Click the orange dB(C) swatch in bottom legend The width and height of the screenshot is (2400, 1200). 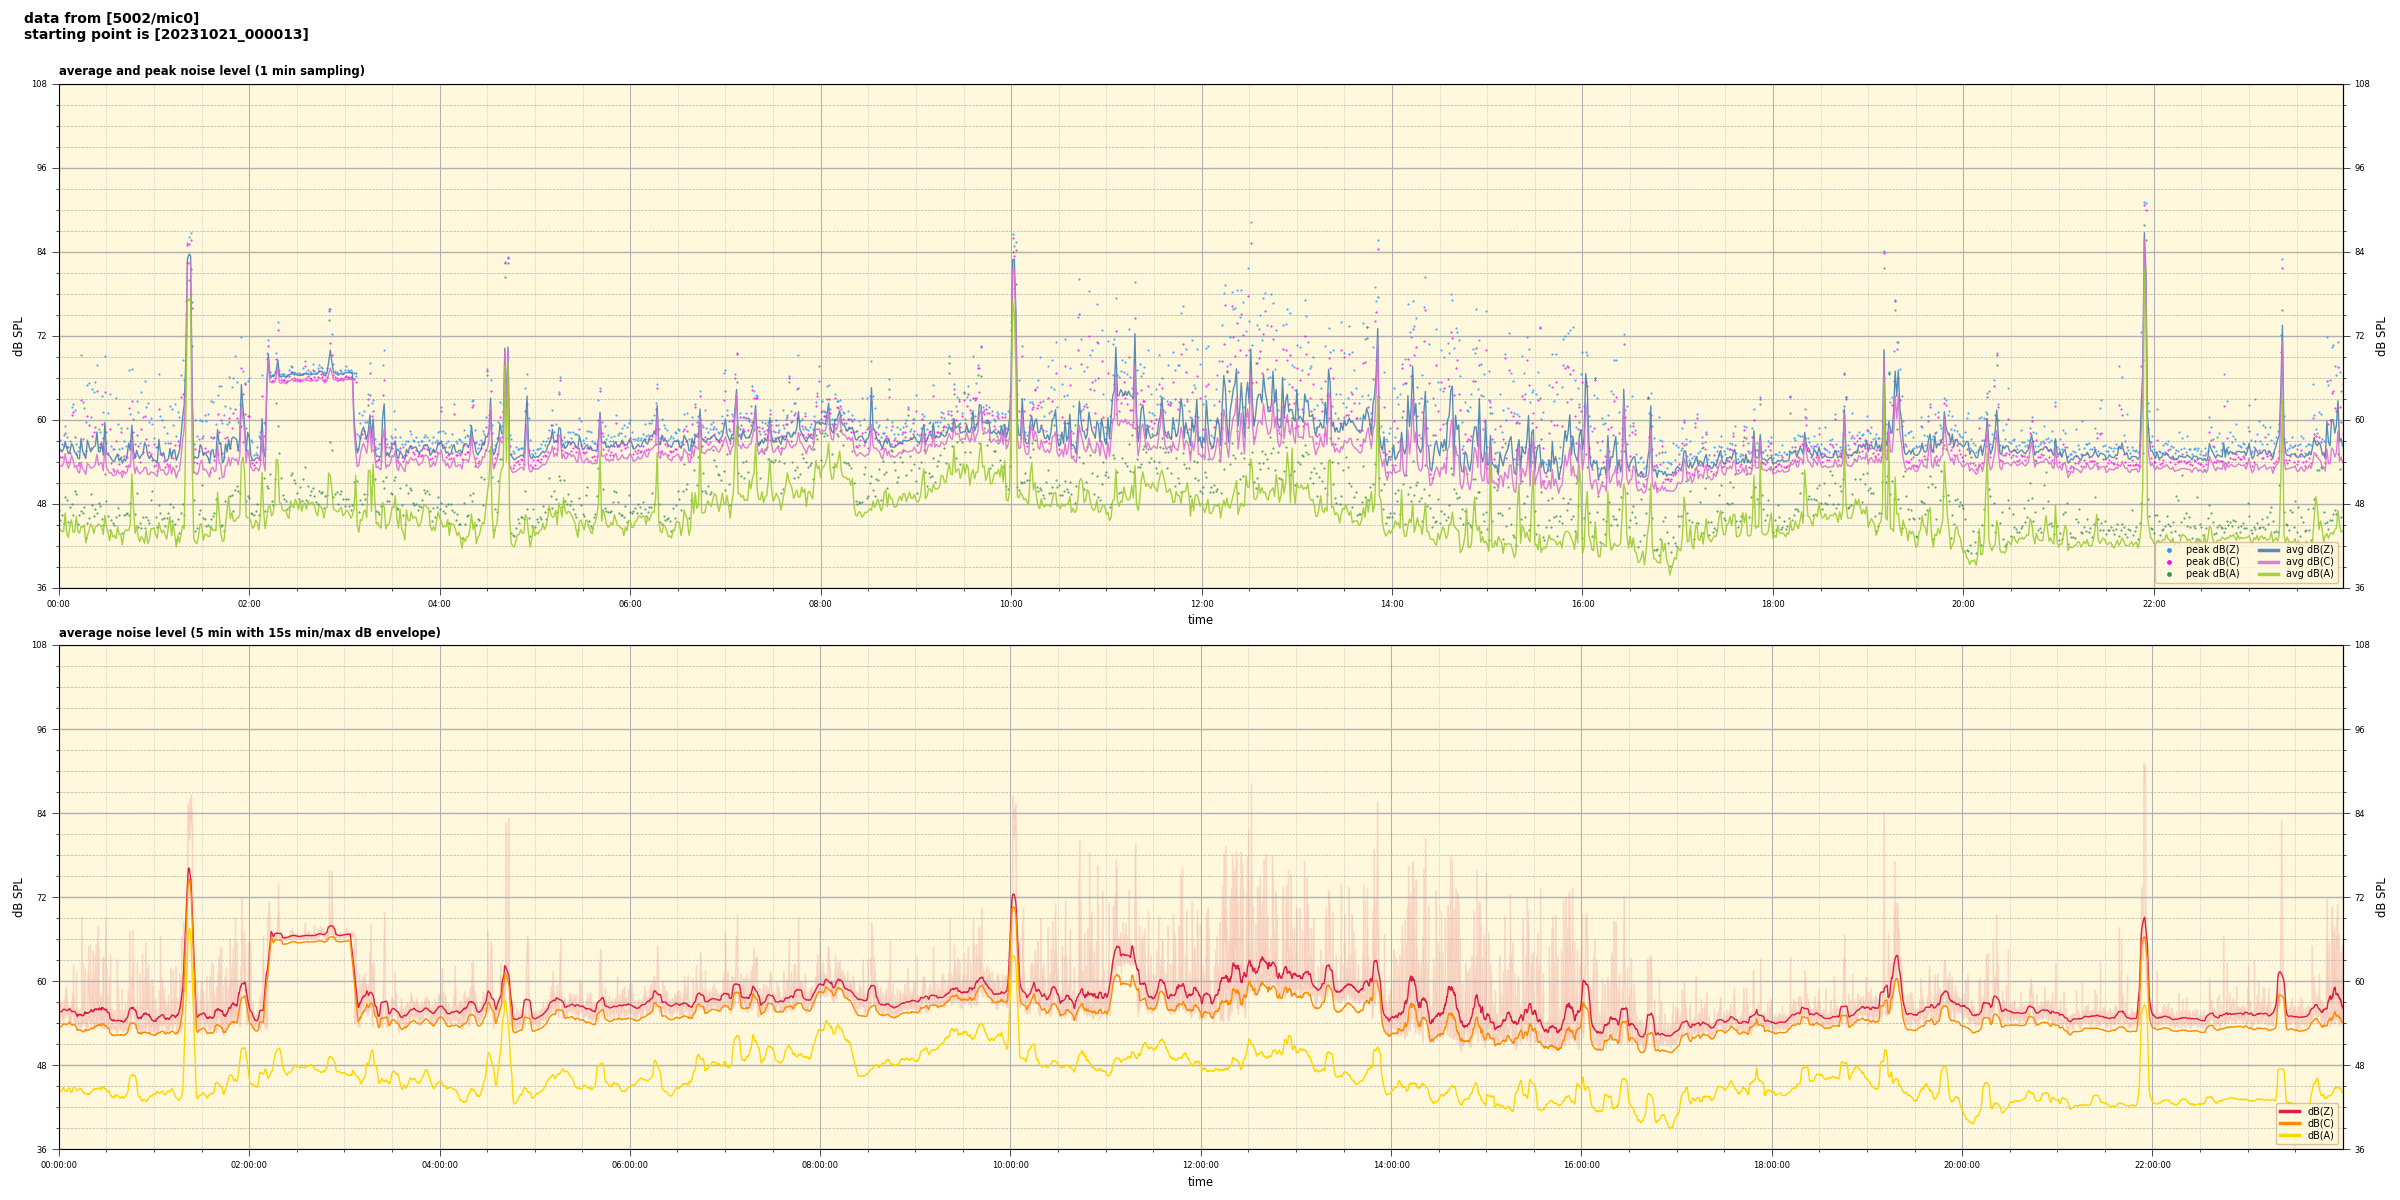click(2290, 1123)
